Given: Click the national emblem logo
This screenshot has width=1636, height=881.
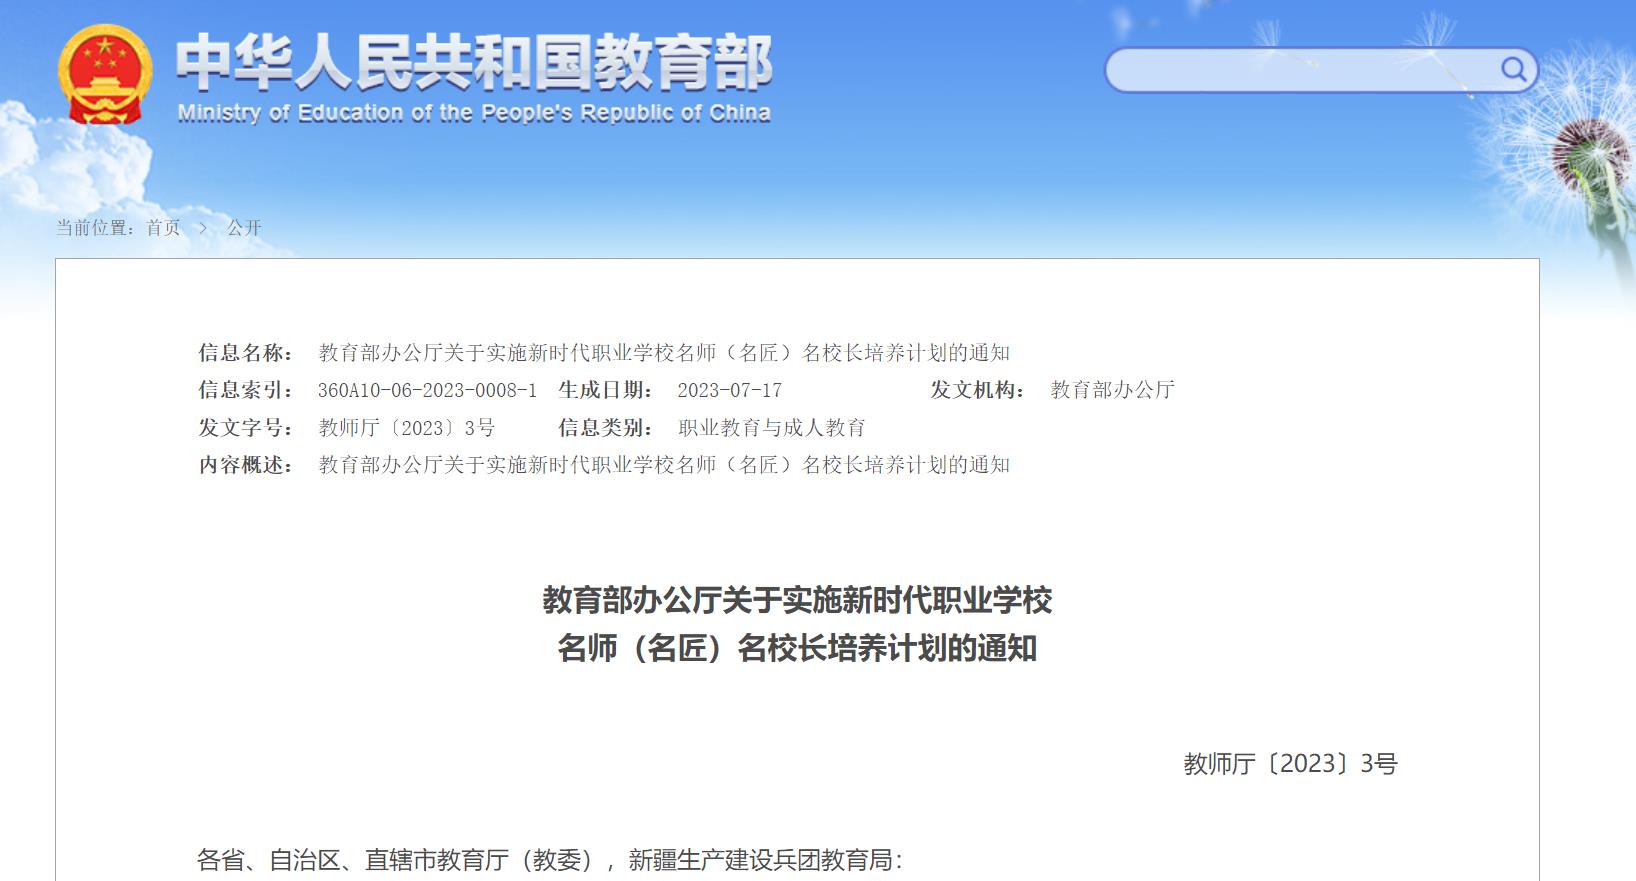Looking at the screenshot, I should coord(105,75).
